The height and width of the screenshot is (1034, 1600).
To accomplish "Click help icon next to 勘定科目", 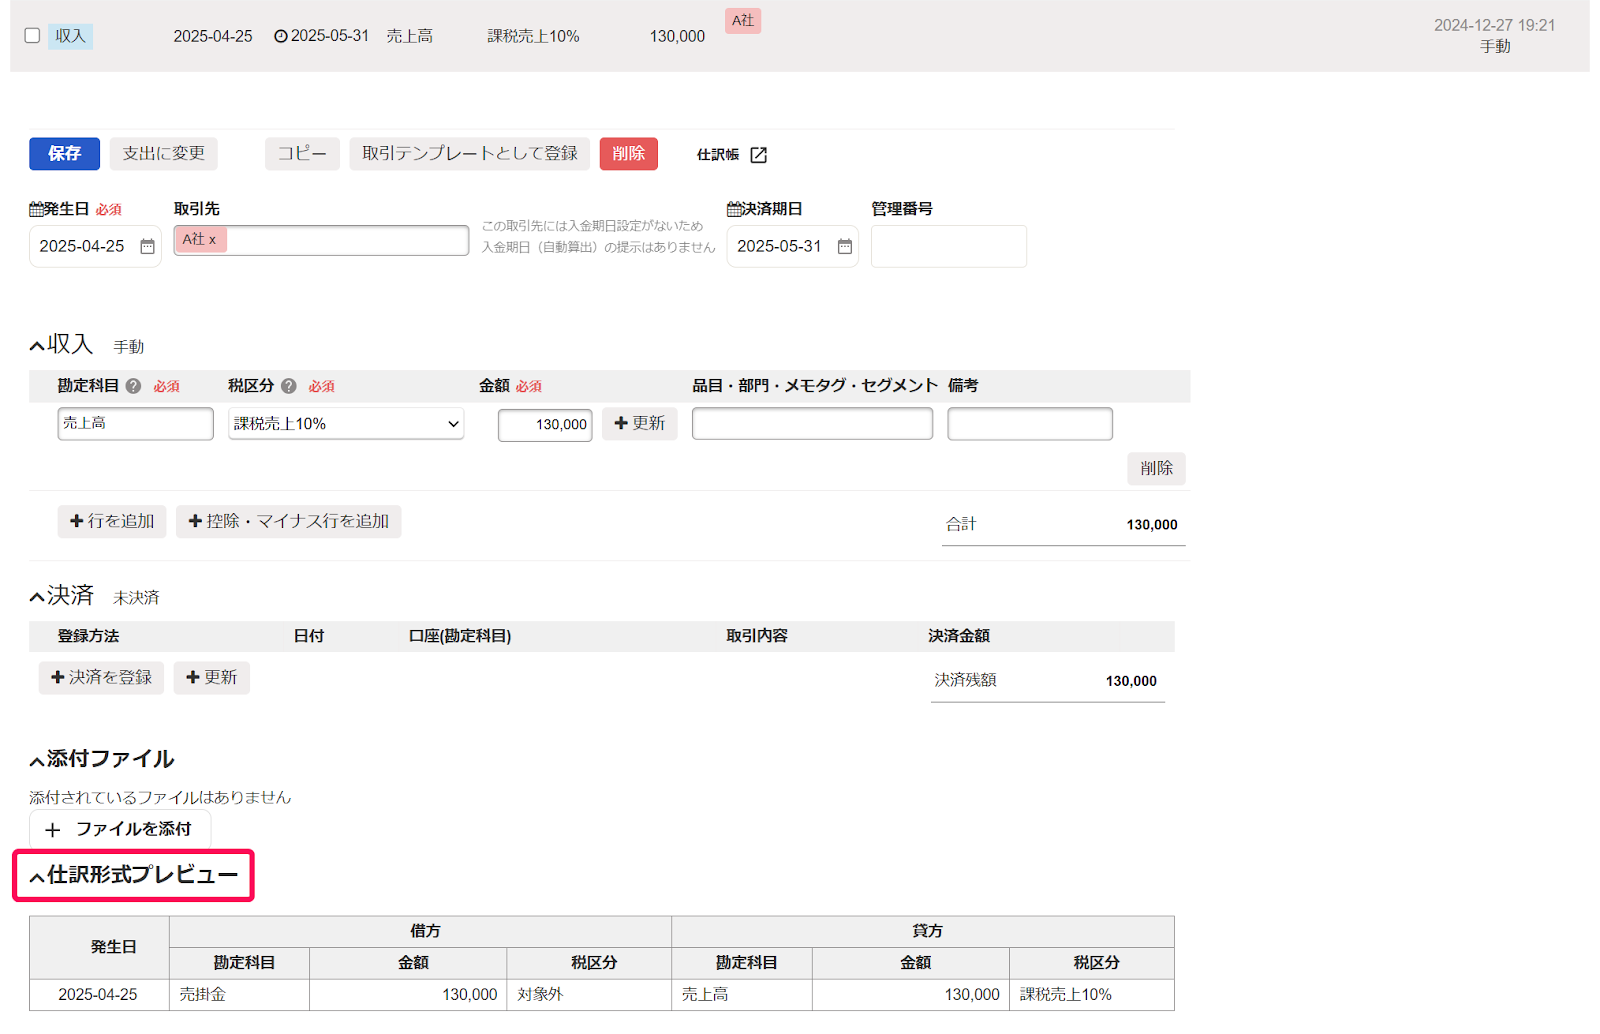I will pos(133,386).
